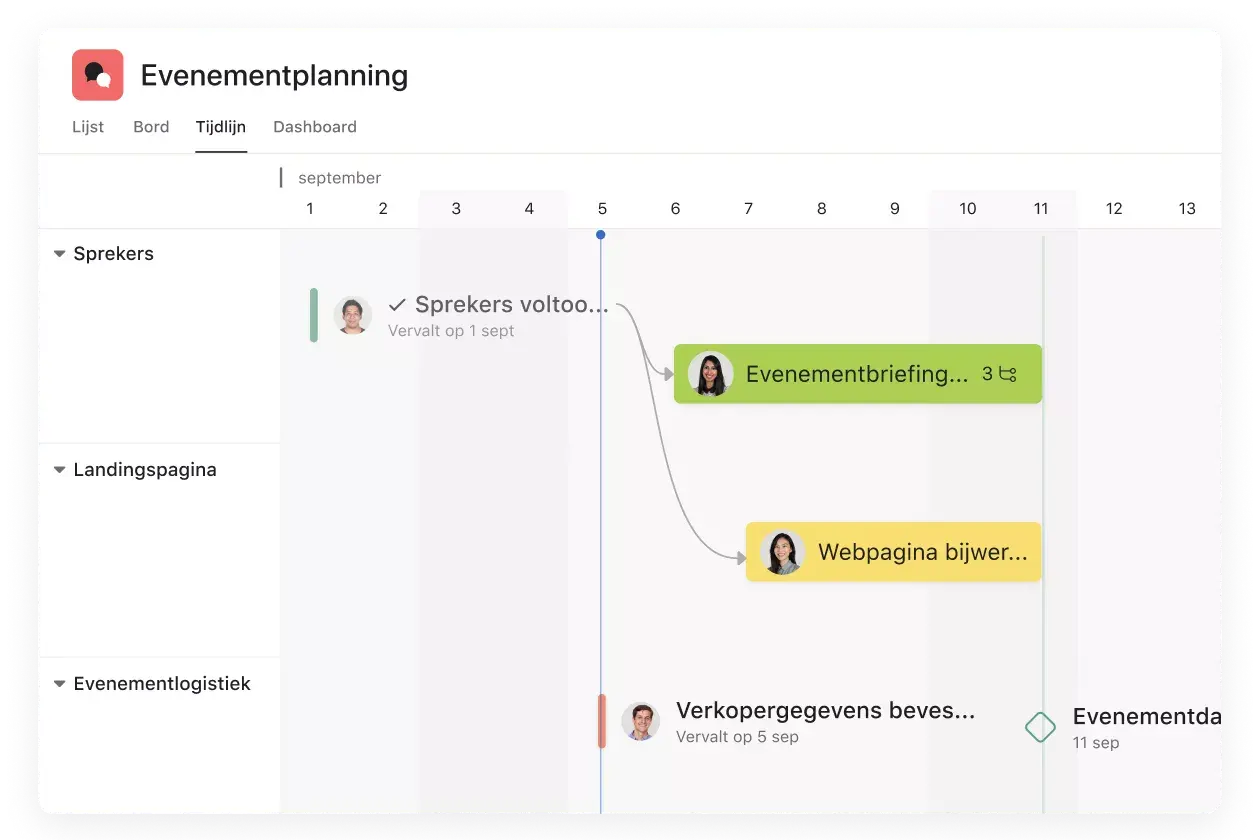This screenshot has width=1260, height=840.
Task: Open subtasks icon on Evenementbriefing bar
Action: pos(1007,374)
